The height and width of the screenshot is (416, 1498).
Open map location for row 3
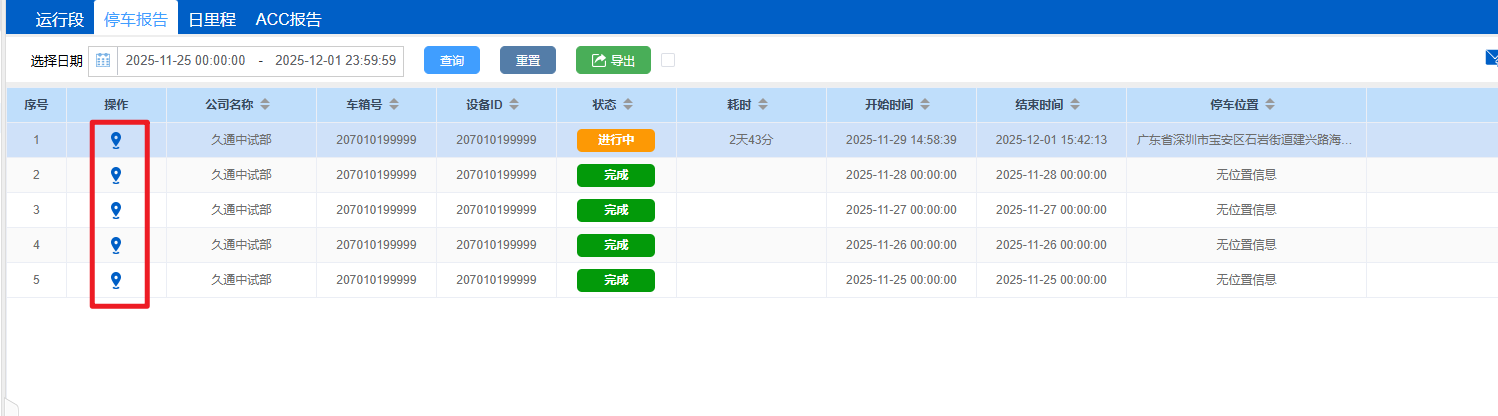[x=116, y=210]
